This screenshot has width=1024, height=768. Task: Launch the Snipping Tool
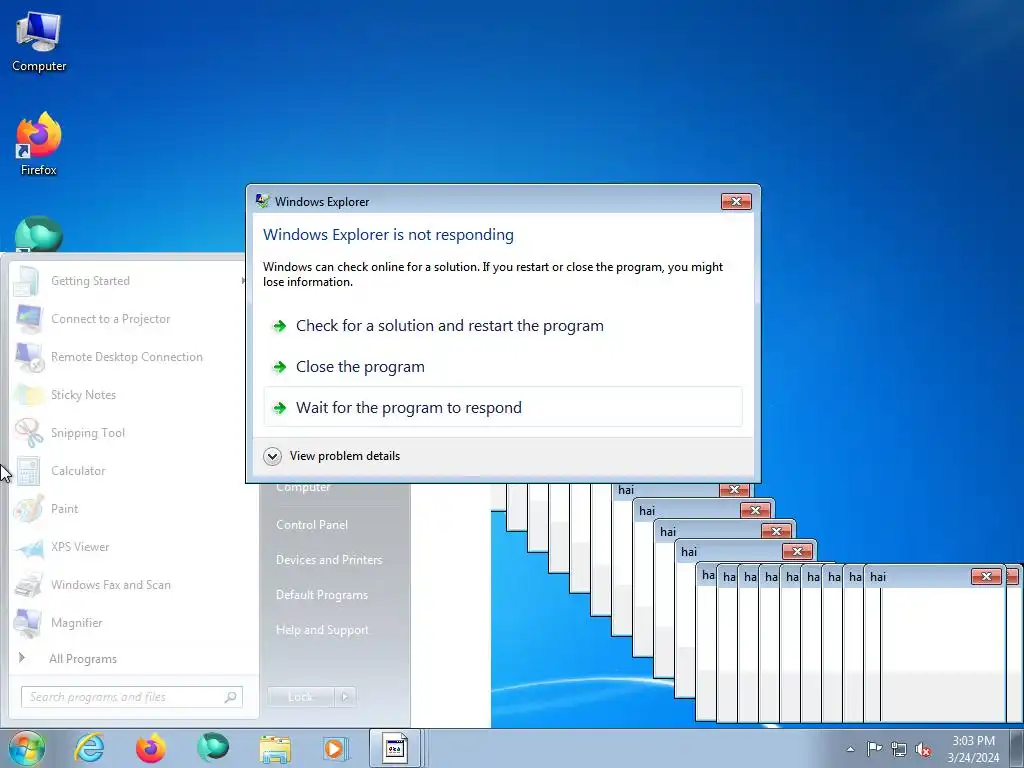pos(88,432)
